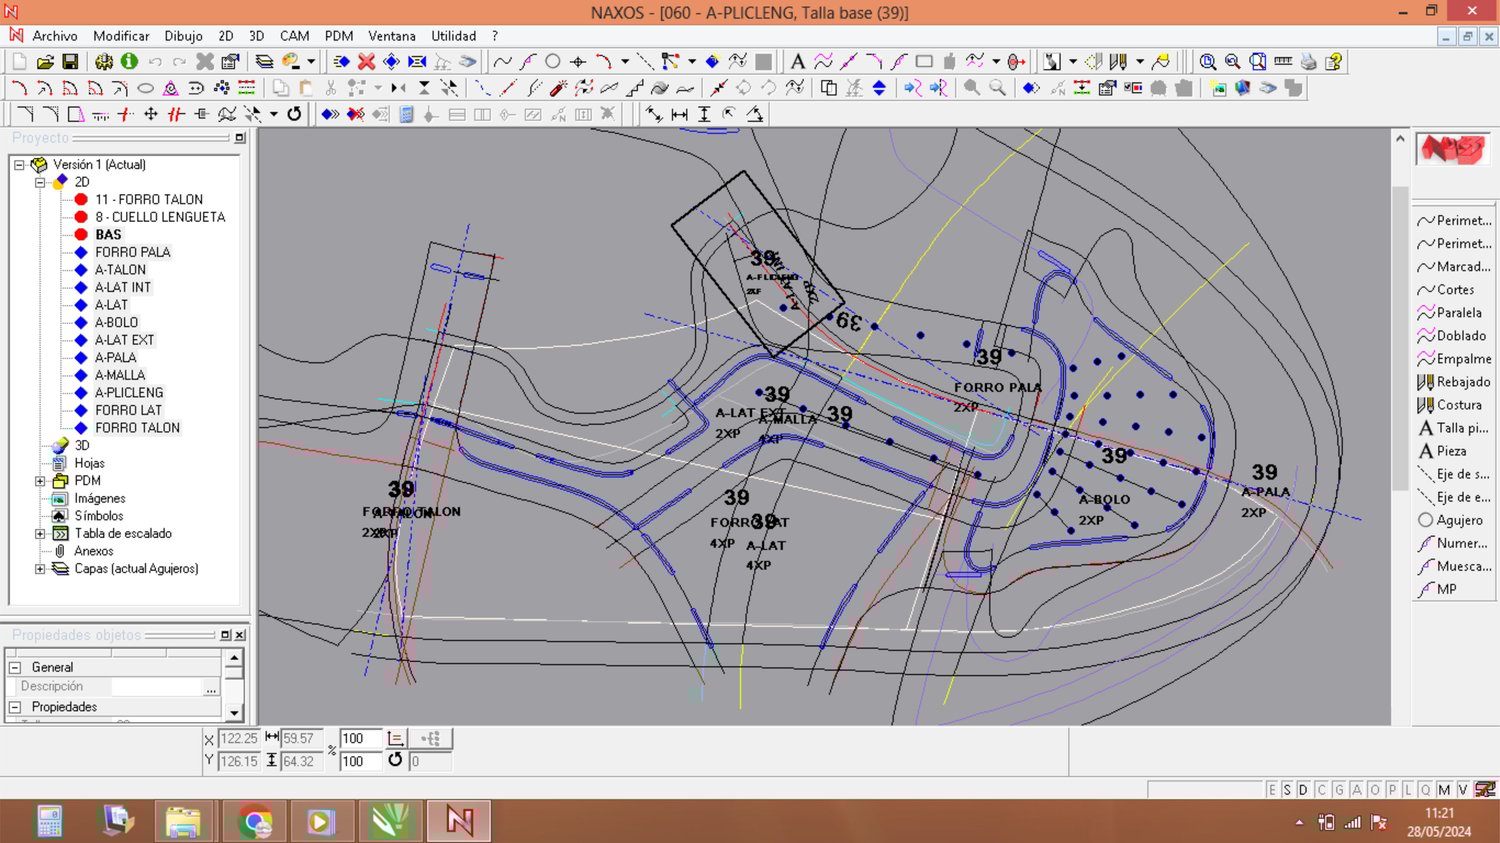Collapse the General properties section
Screen dimensions: 1500x843
click(15, 667)
